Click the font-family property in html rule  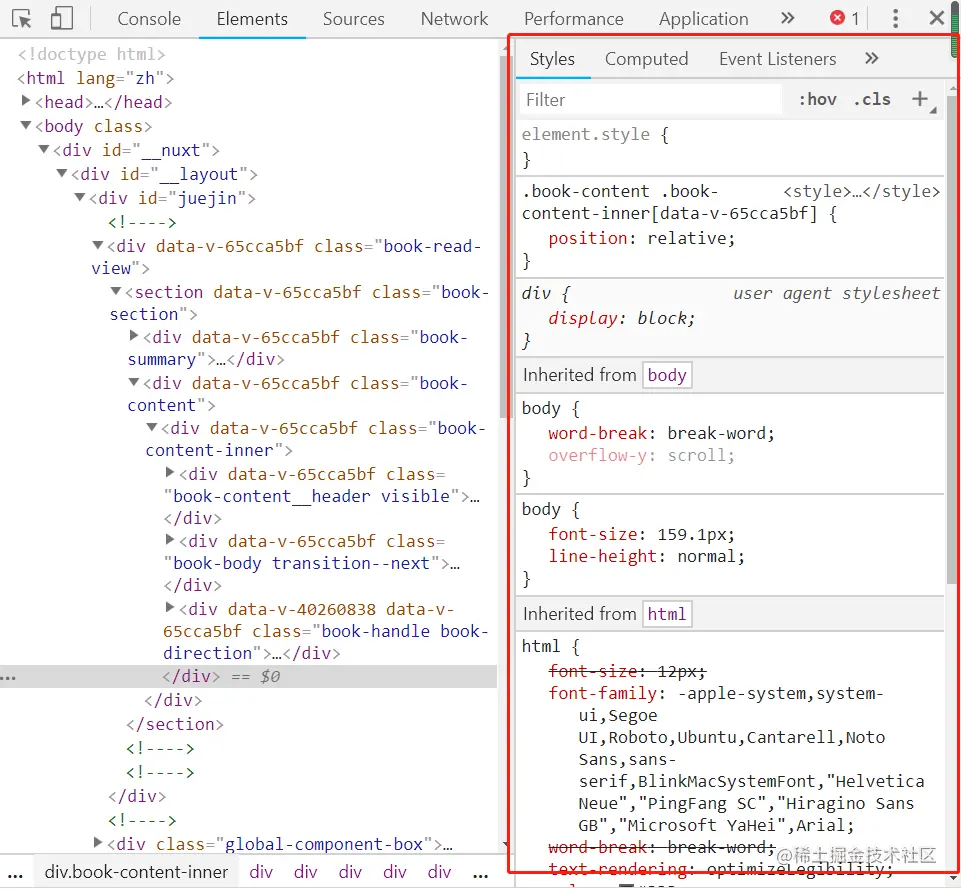coord(603,694)
